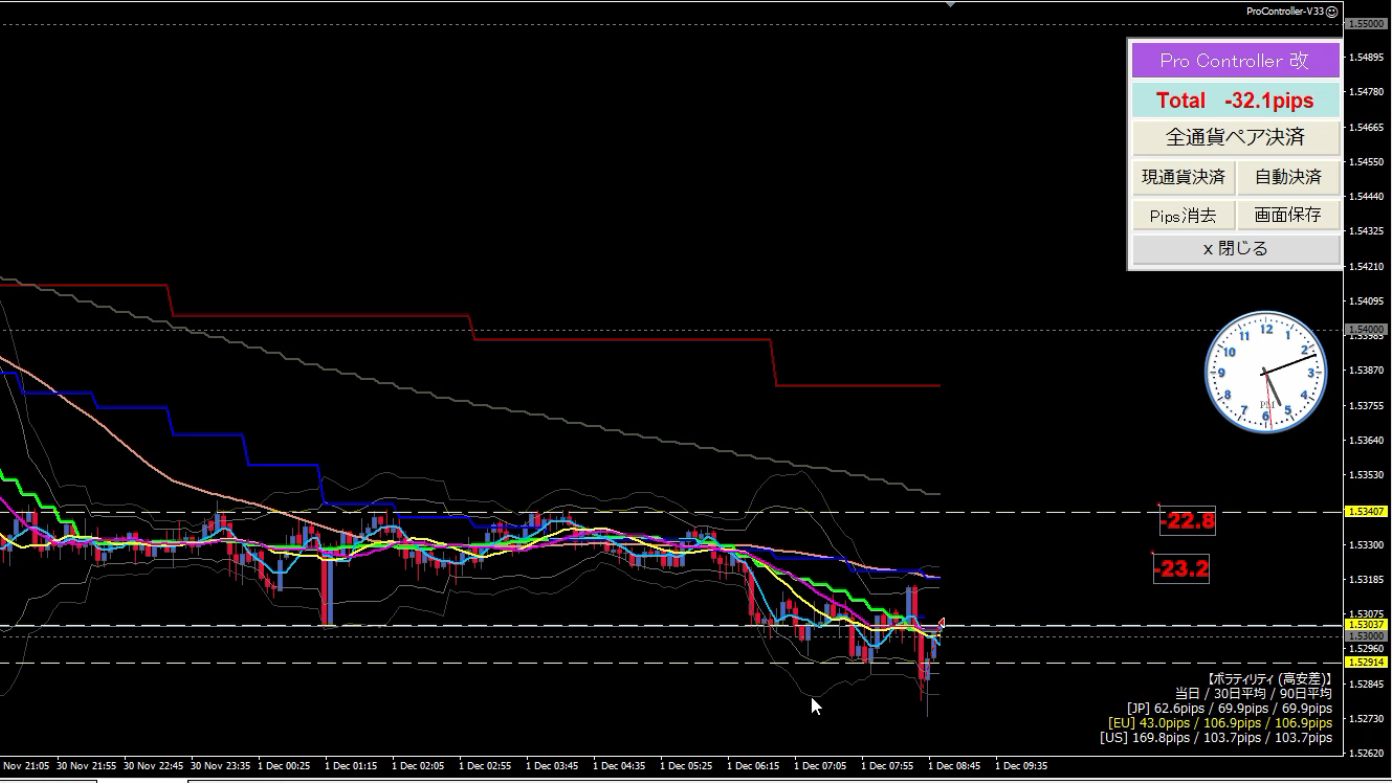The image size is (1392, 783).
Task: Click the 30 Nov 21:55 time label
Action: point(88,766)
